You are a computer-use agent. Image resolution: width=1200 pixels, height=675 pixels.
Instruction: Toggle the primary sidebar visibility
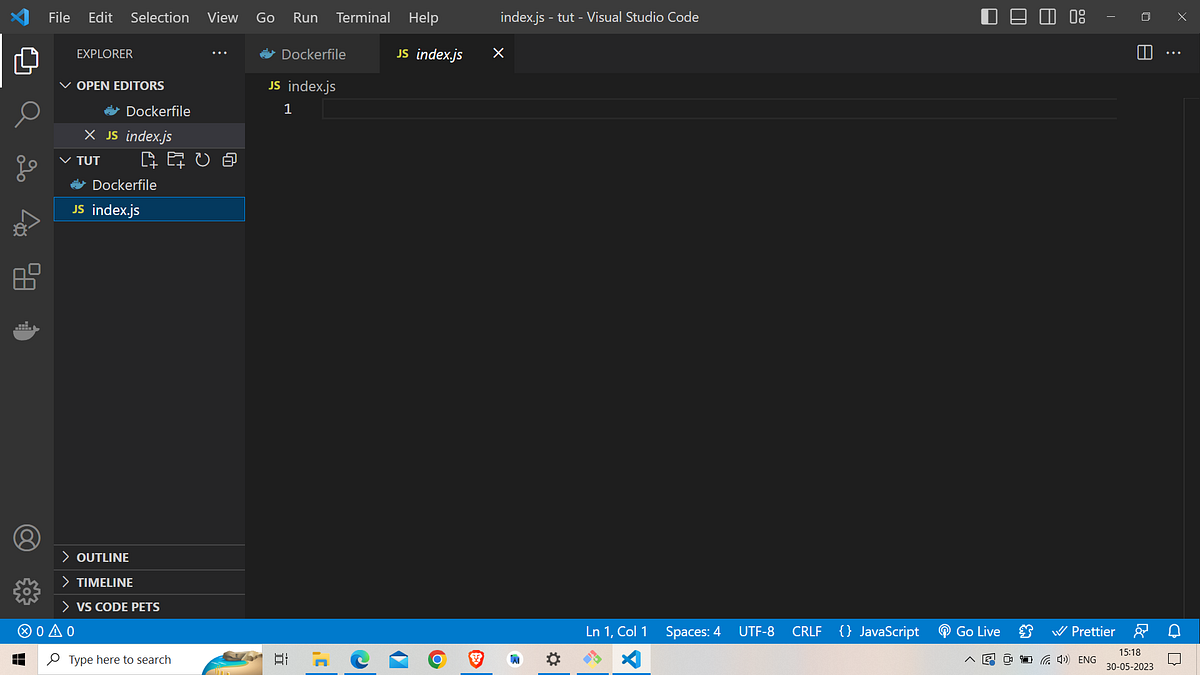tap(989, 17)
